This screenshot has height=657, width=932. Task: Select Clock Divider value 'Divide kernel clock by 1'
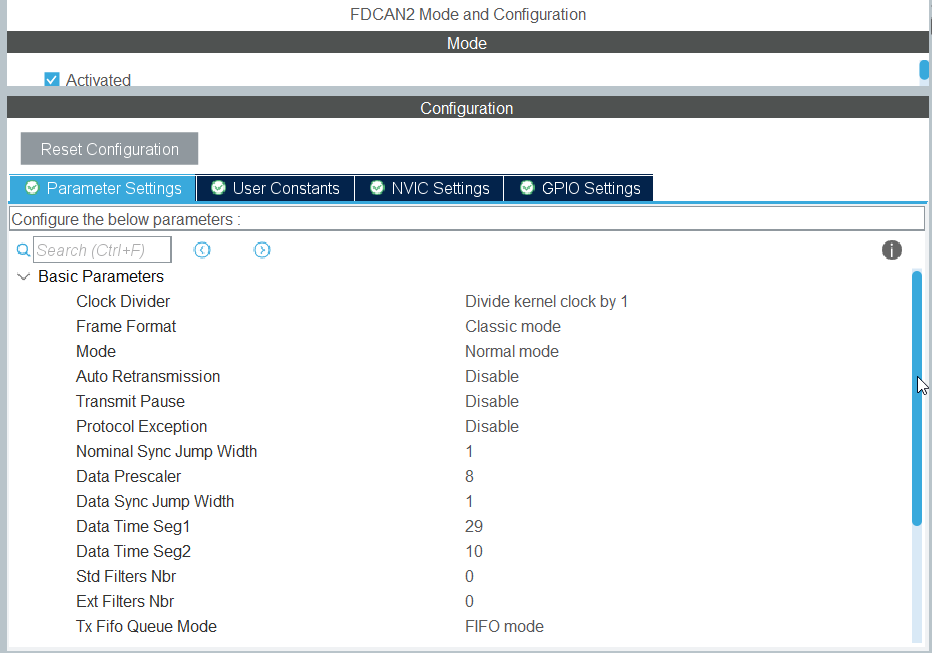click(x=546, y=301)
